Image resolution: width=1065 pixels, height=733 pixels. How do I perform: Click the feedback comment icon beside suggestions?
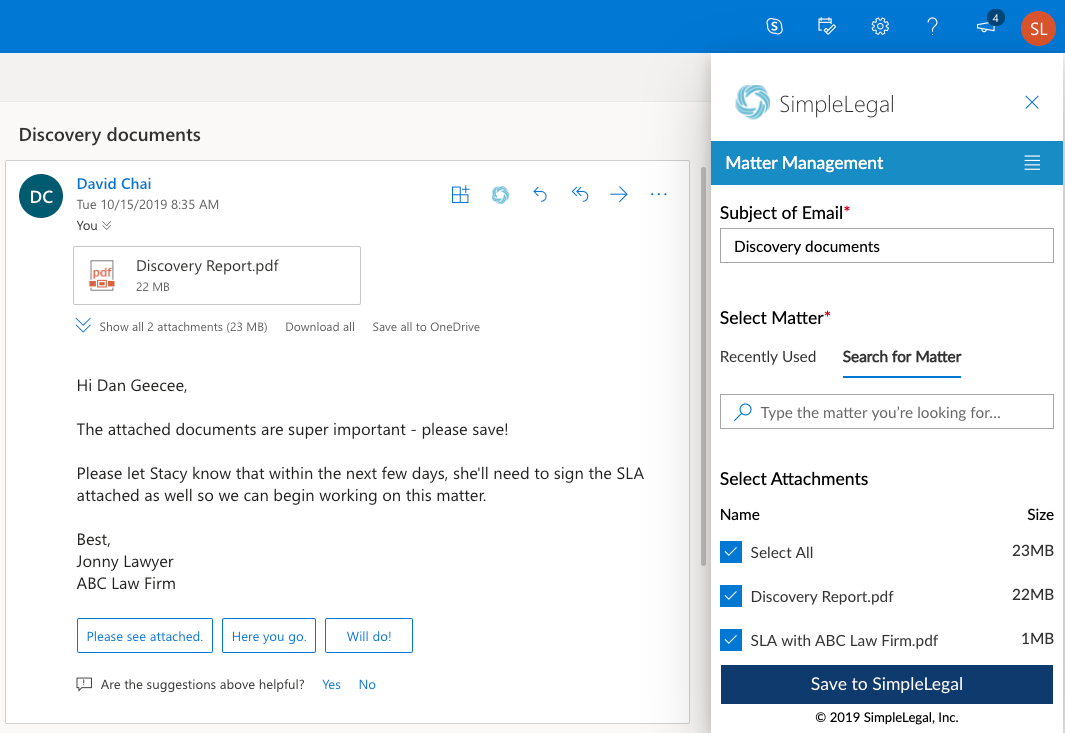pos(84,684)
